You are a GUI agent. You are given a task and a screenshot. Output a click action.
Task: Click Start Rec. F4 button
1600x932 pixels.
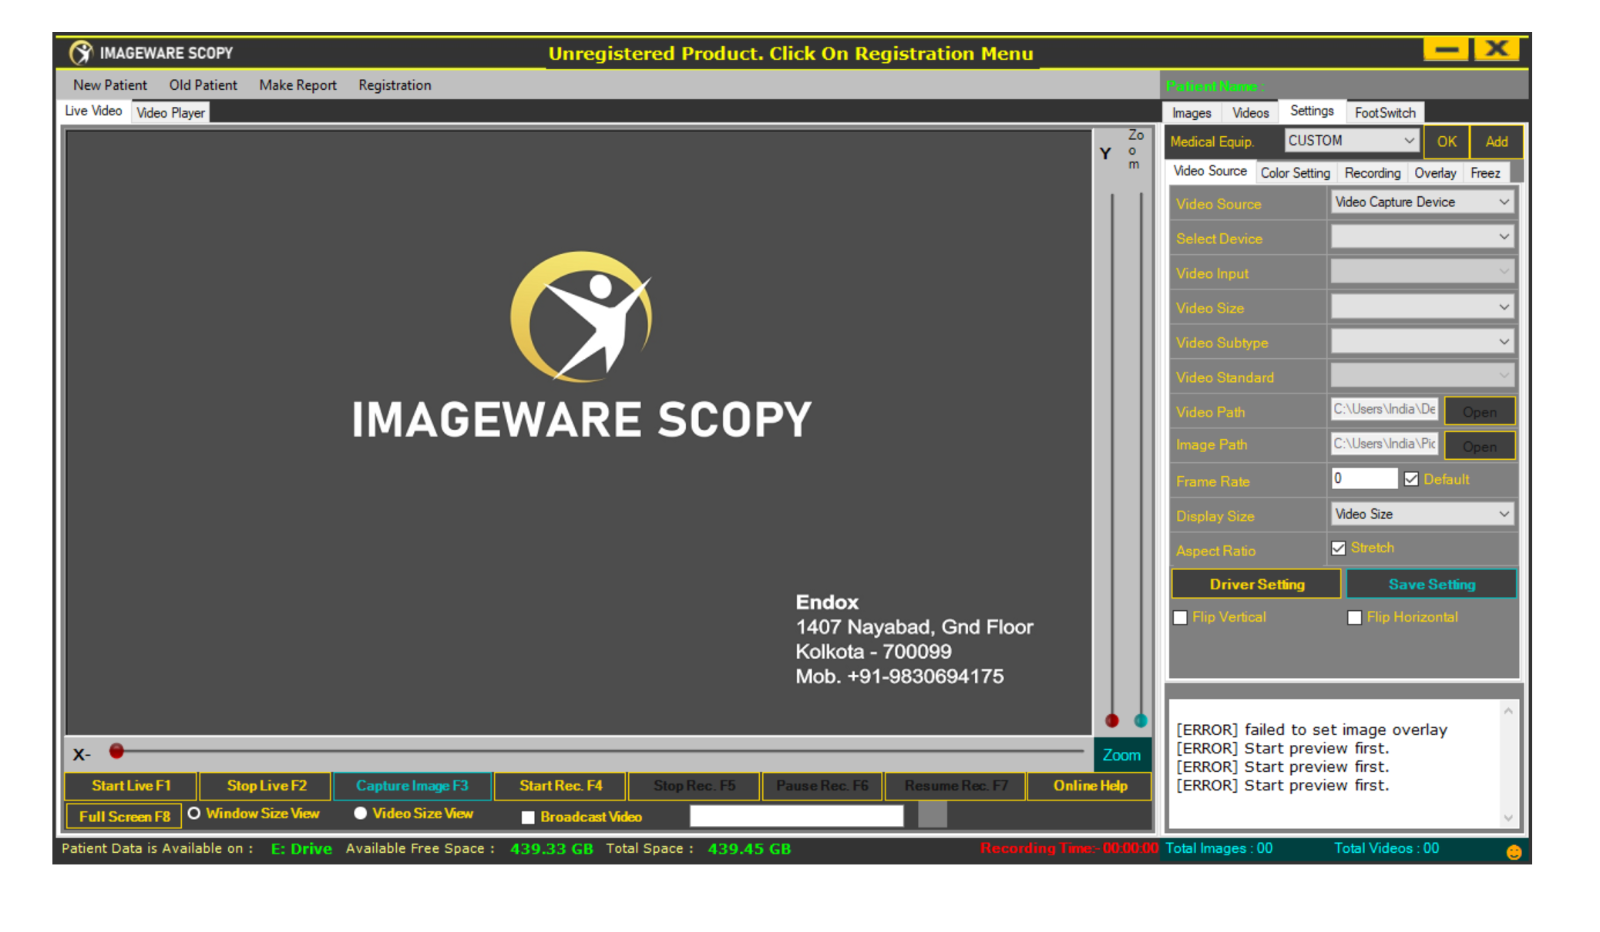[560, 786]
